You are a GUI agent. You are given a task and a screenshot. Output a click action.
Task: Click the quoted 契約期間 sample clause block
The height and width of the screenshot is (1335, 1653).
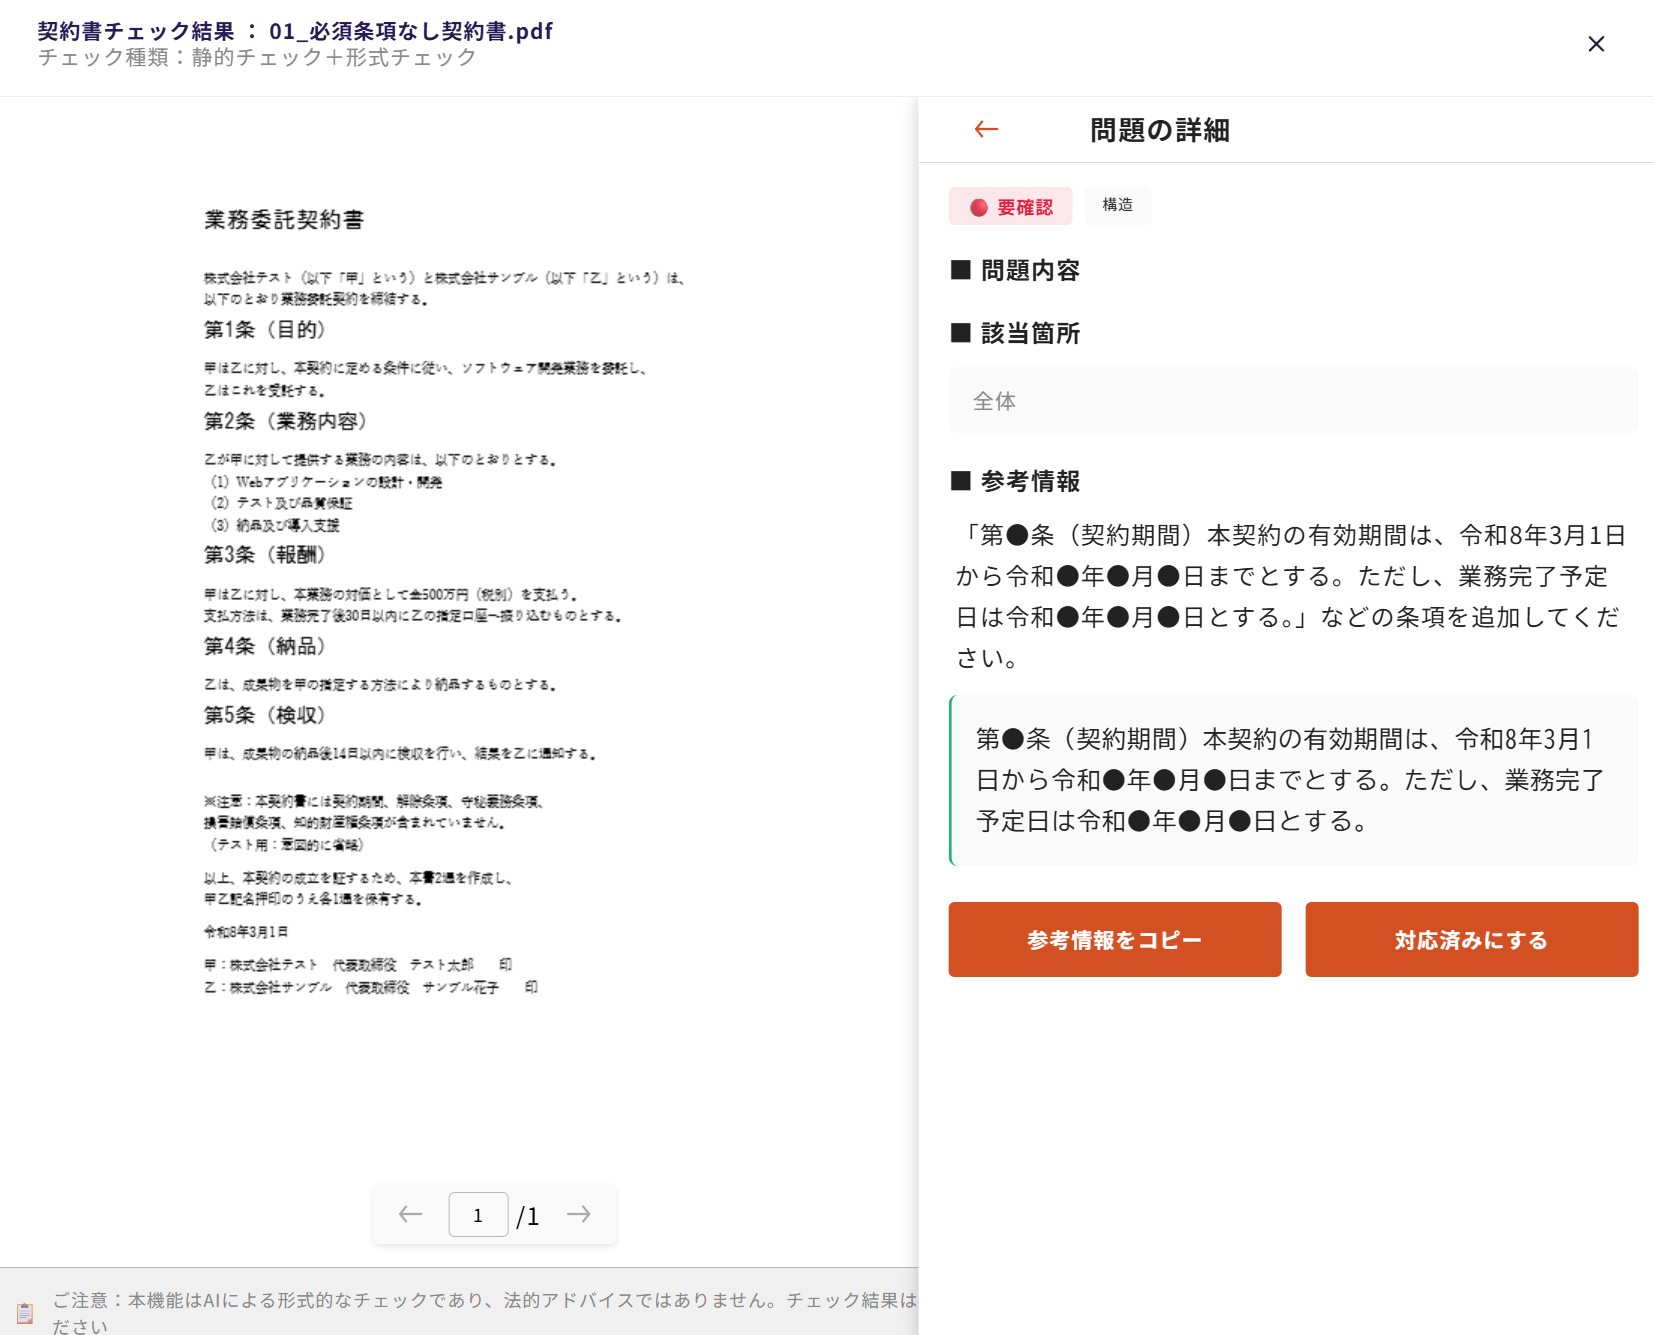[1292, 780]
